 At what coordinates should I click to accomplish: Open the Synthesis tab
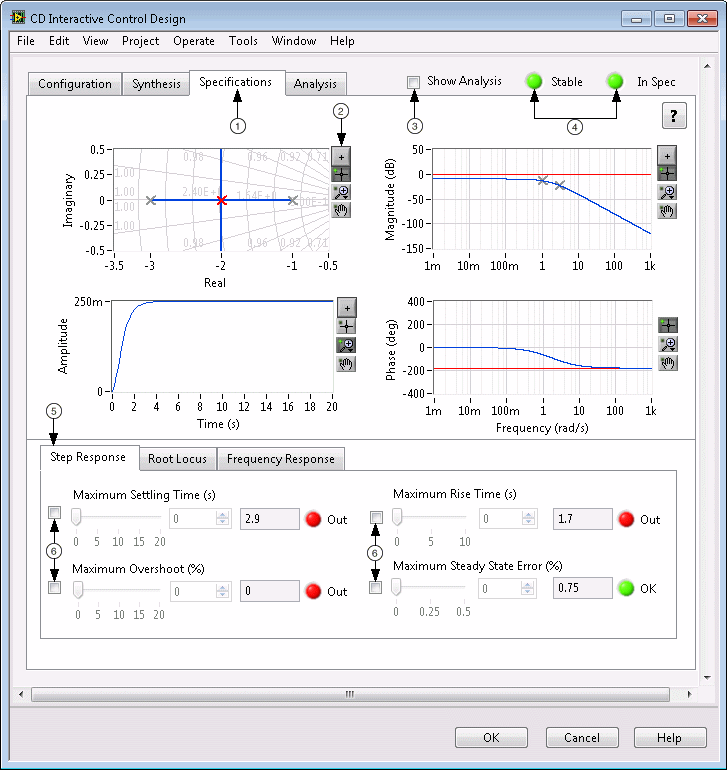[156, 84]
